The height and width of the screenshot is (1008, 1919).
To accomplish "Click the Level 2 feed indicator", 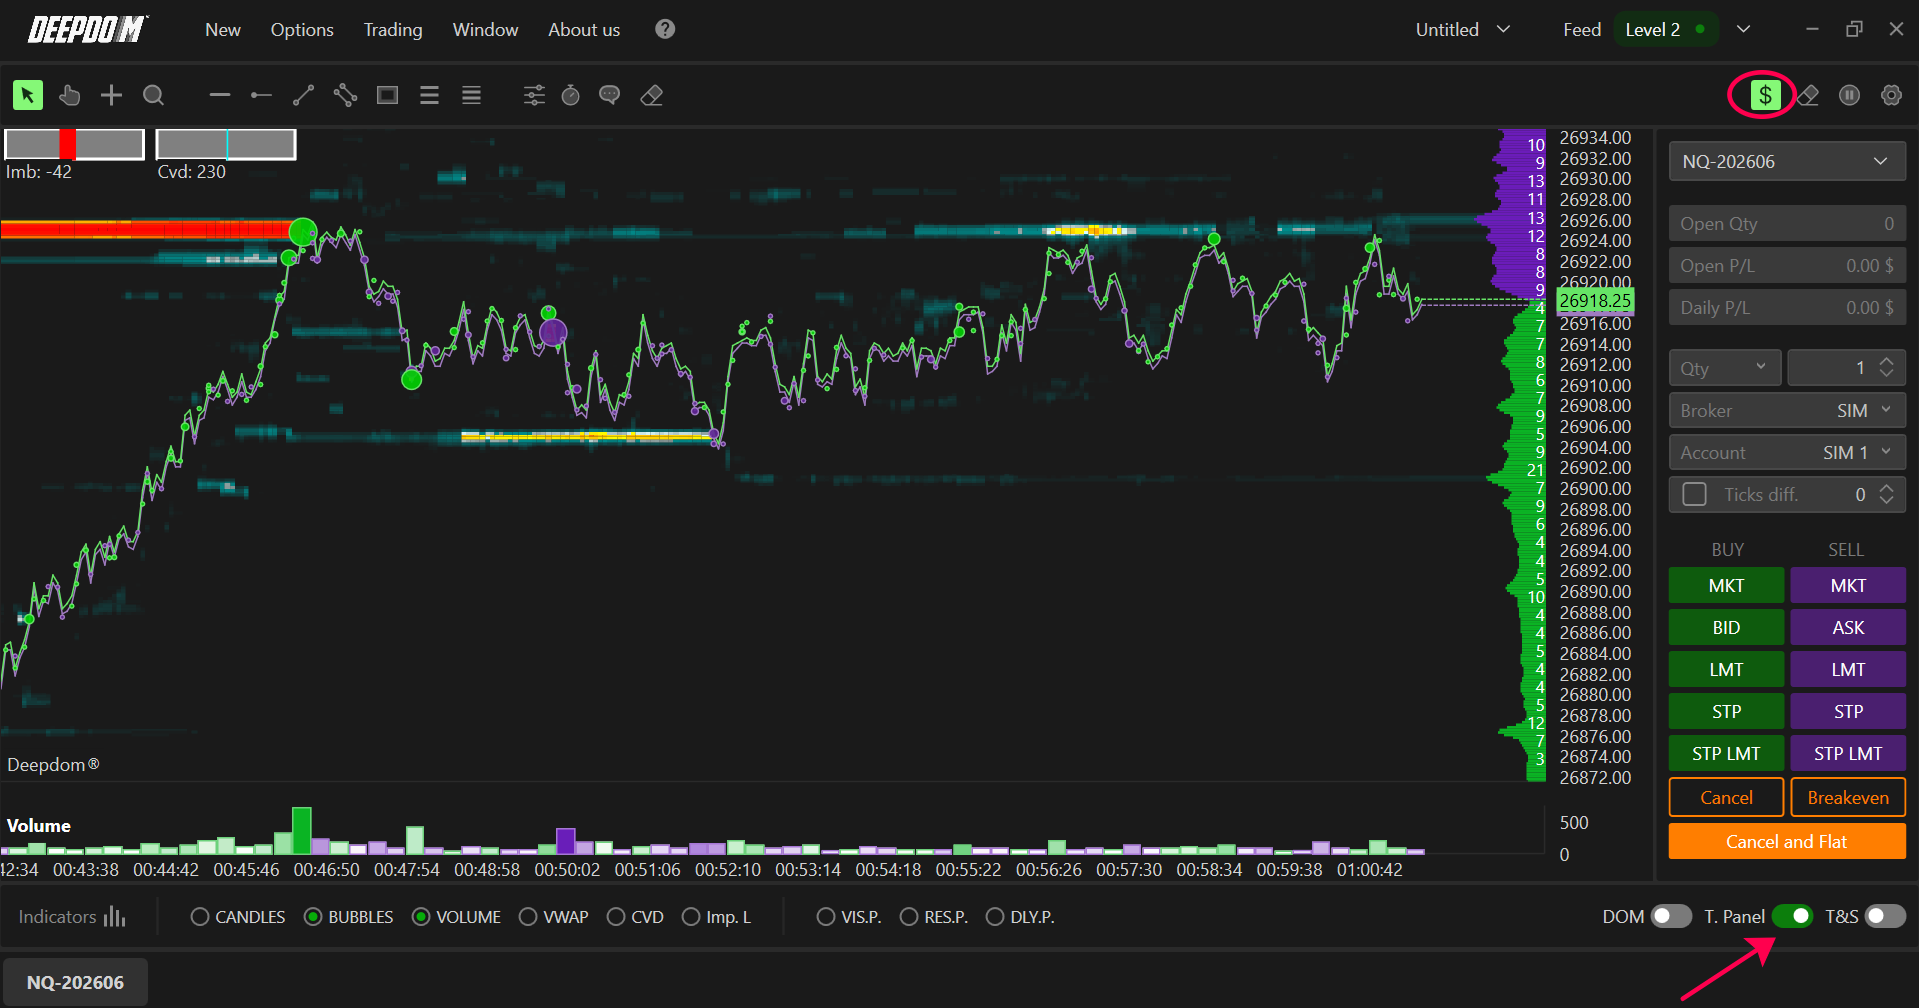I will click(x=1665, y=29).
